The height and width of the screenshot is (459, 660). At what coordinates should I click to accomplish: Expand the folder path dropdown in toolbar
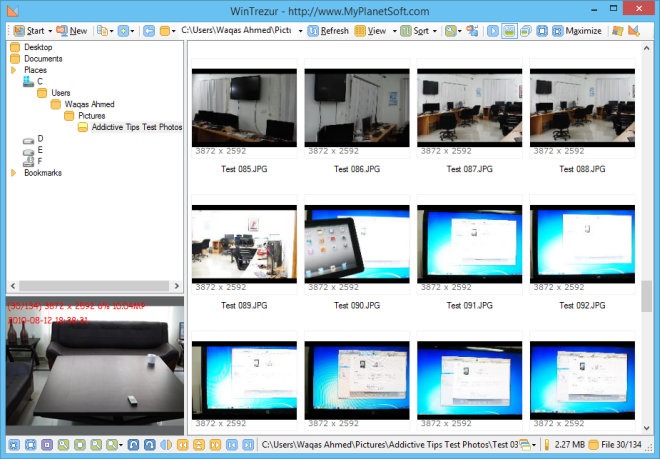pyautogui.click(x=300, y=31)
